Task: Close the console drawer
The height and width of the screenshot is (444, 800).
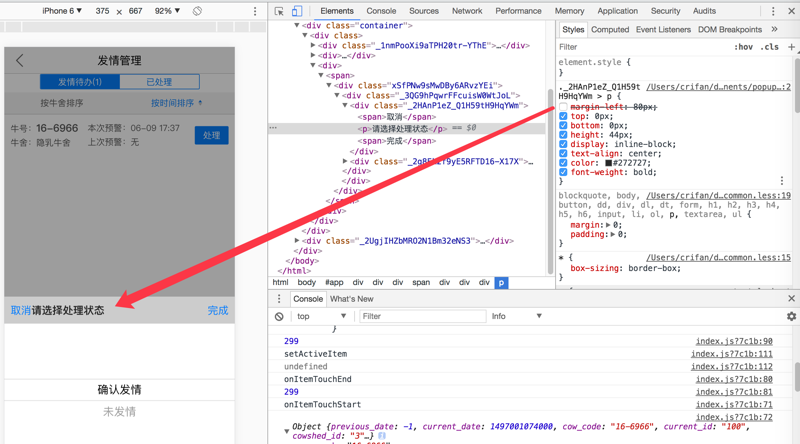Action: pos(791,299)
